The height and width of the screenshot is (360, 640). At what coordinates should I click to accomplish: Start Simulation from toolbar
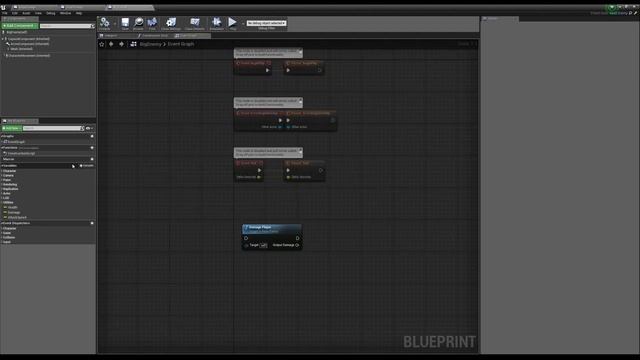[x=217, y=23]
